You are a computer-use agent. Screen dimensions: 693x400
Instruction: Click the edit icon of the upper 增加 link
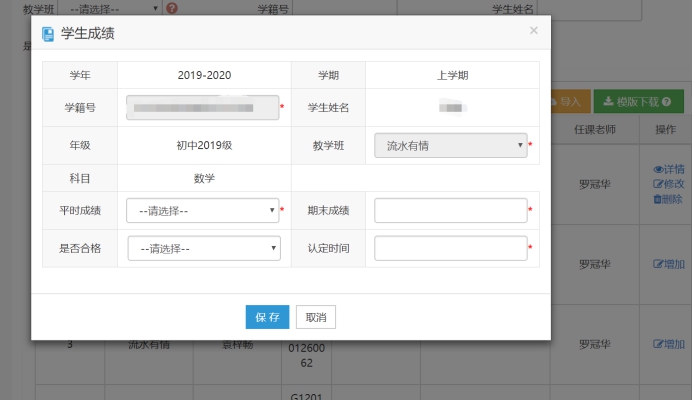pyautogui.click(x=658, y=264)
